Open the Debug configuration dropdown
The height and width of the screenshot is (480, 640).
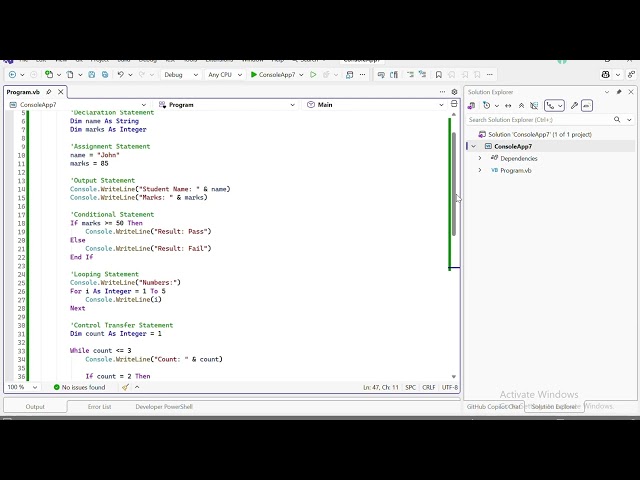click(x=181, y=75)
